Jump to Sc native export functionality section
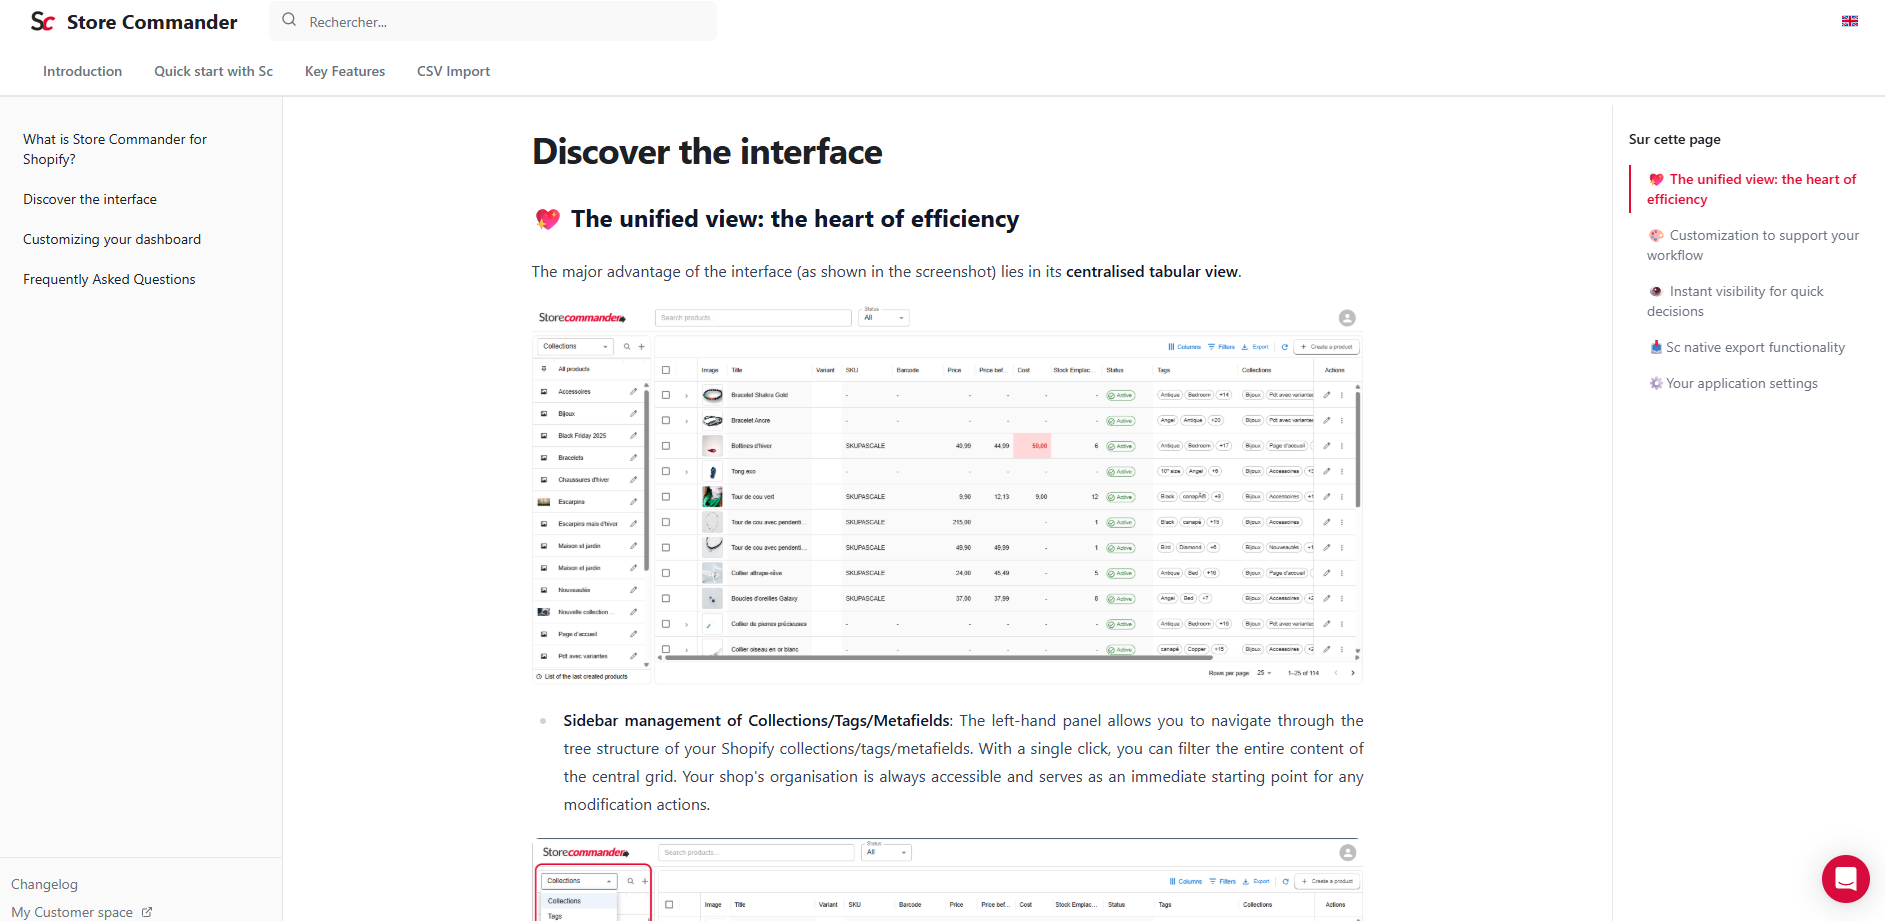 tap(1755, 347)
